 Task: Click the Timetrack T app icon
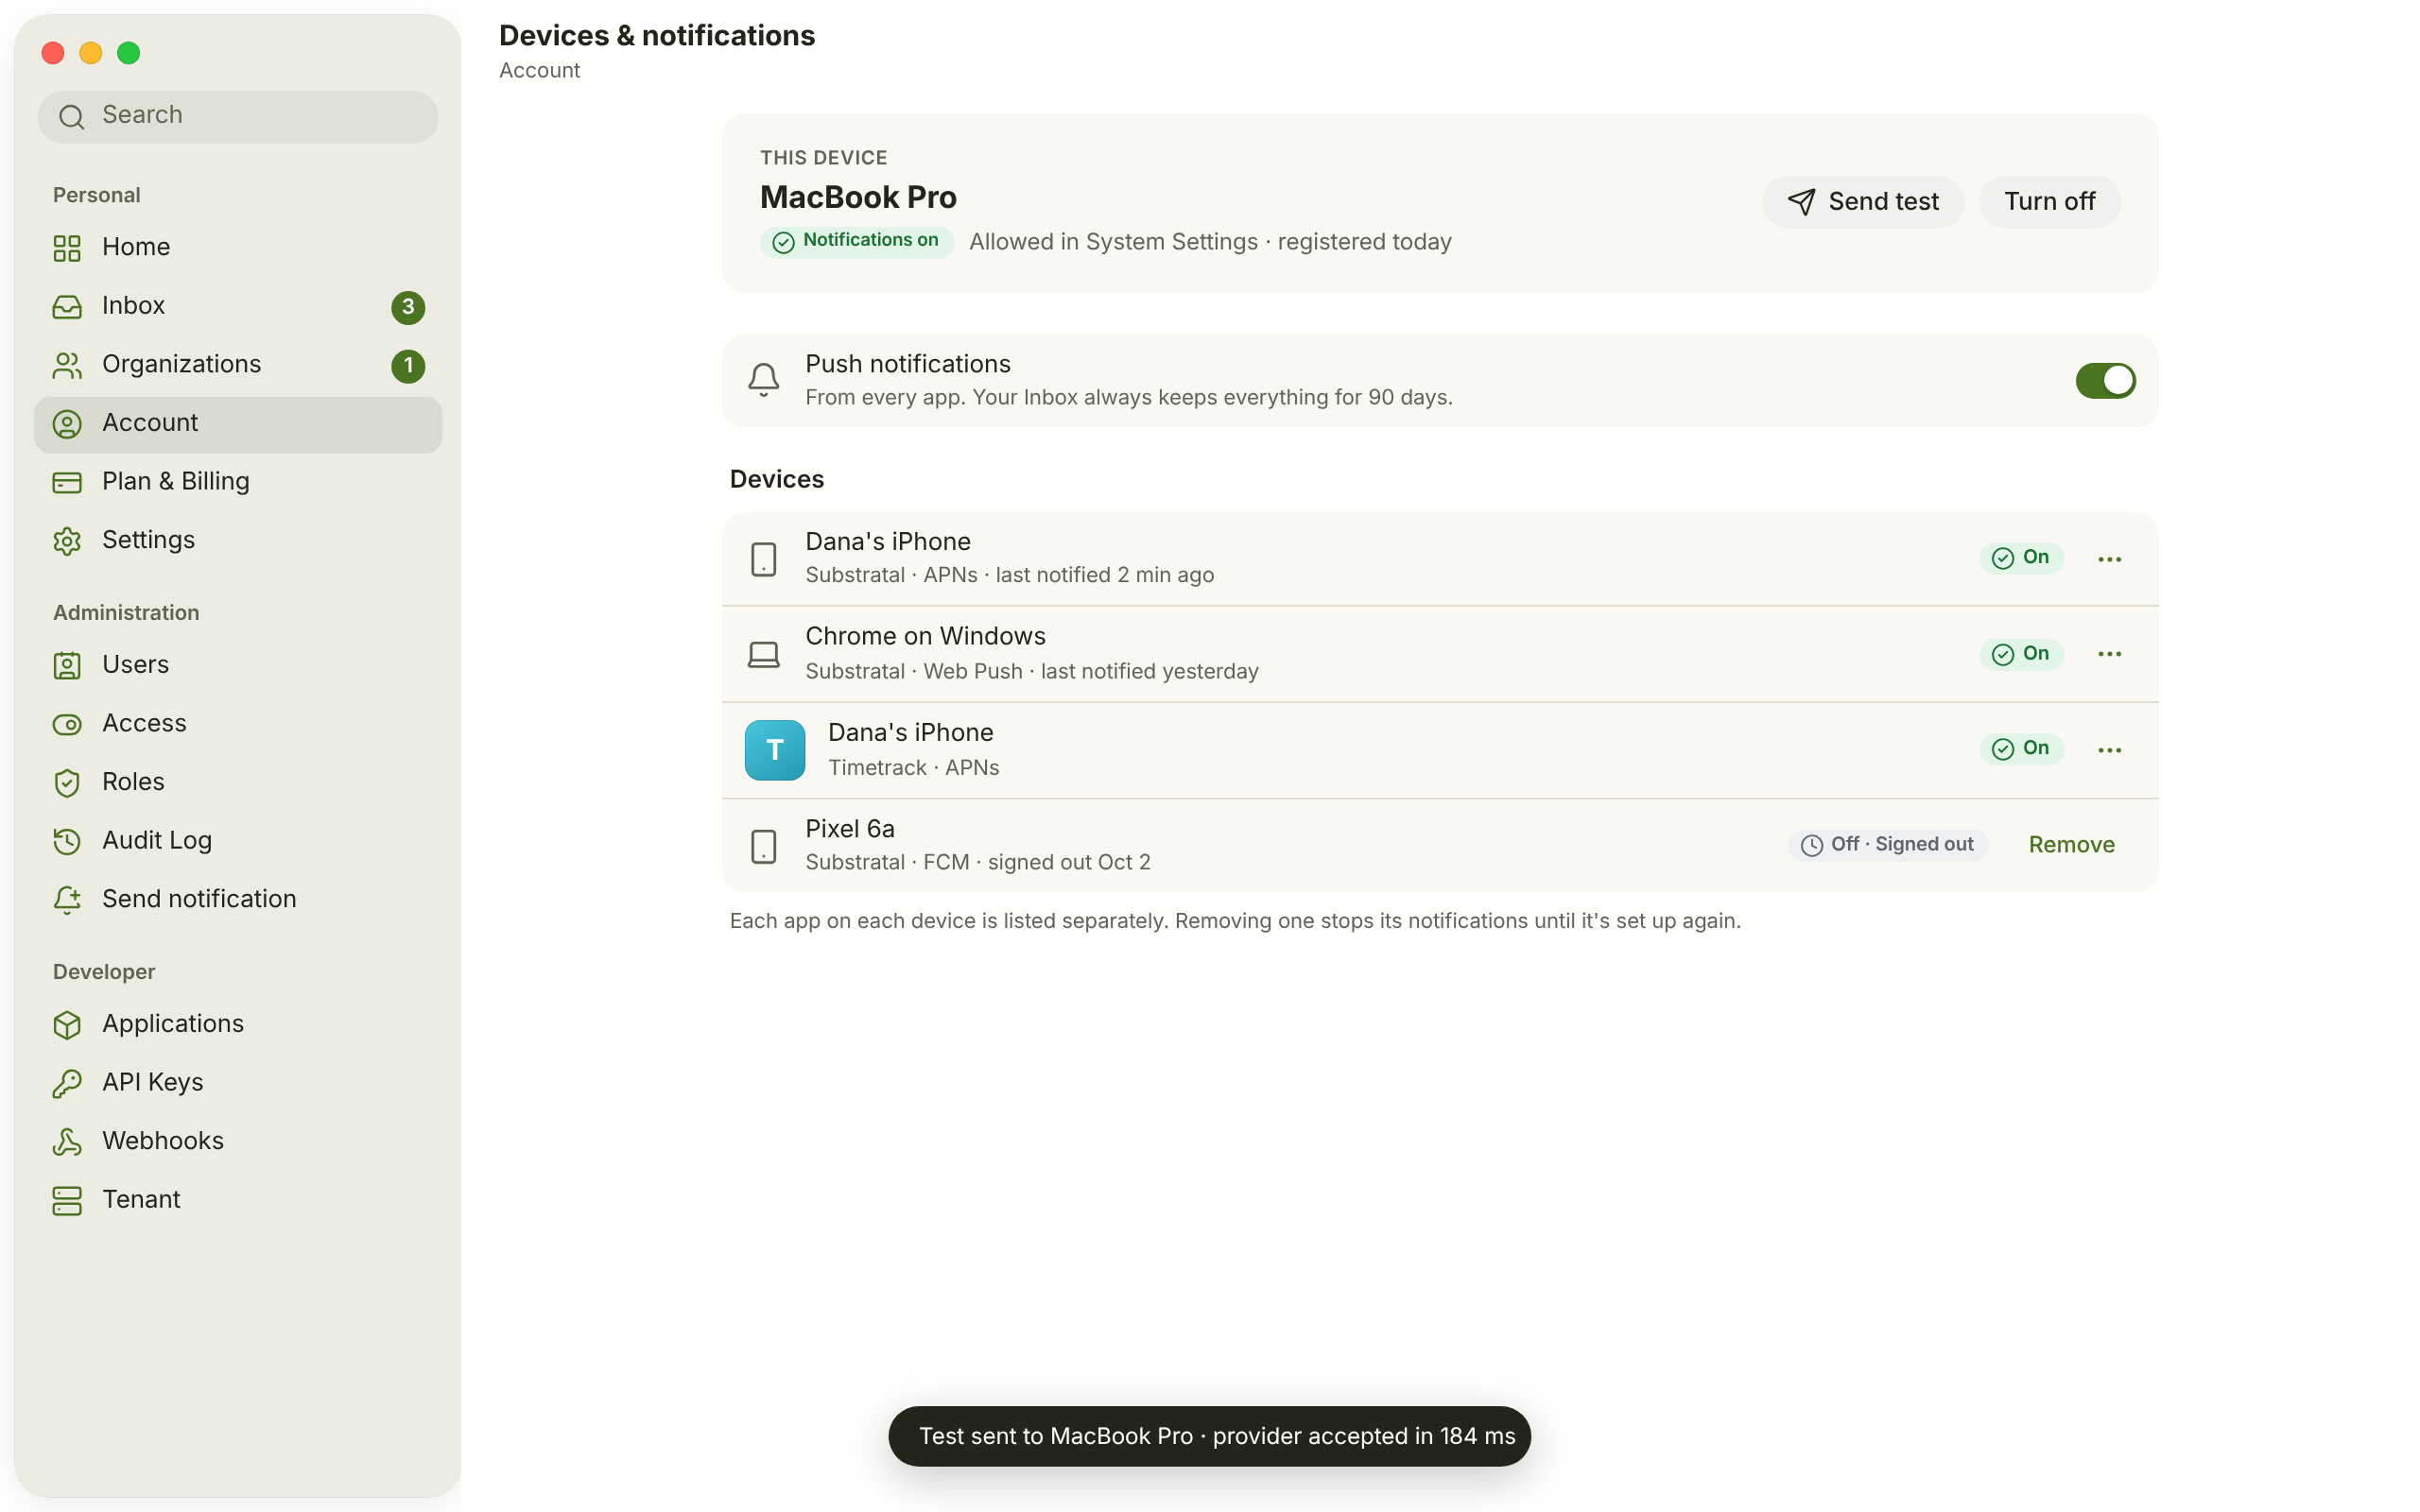pos(775,750)
